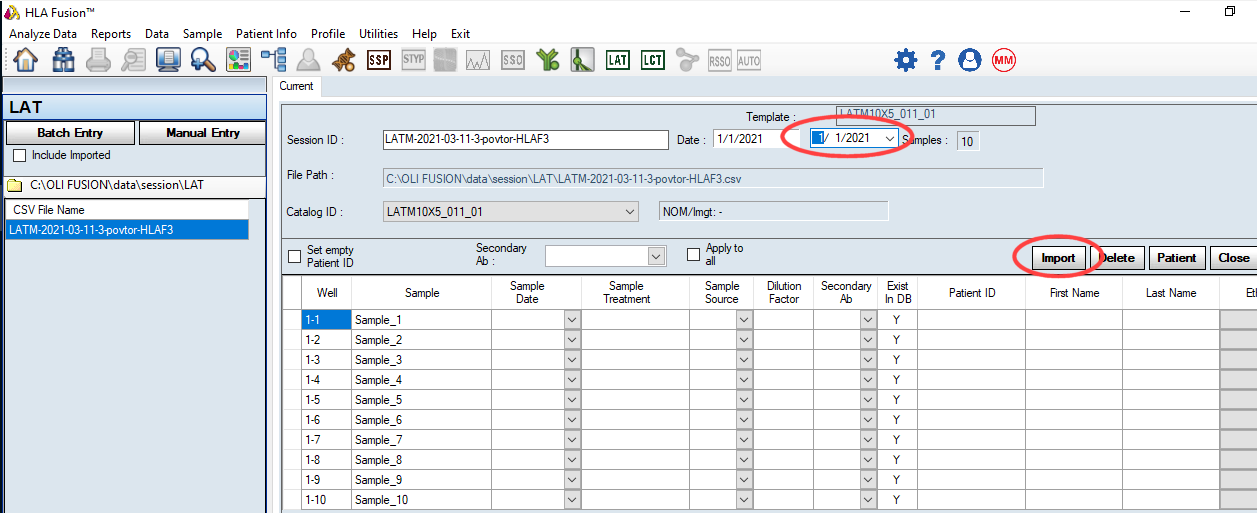Click the Delete button
The height and width of the screenshot is (513, 1257).
(x=1117, y=258)
